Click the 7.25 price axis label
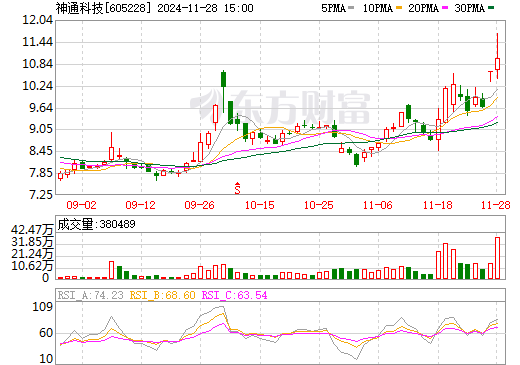Image resolution: width=520 pixels, height=365 pixels. 41,194
